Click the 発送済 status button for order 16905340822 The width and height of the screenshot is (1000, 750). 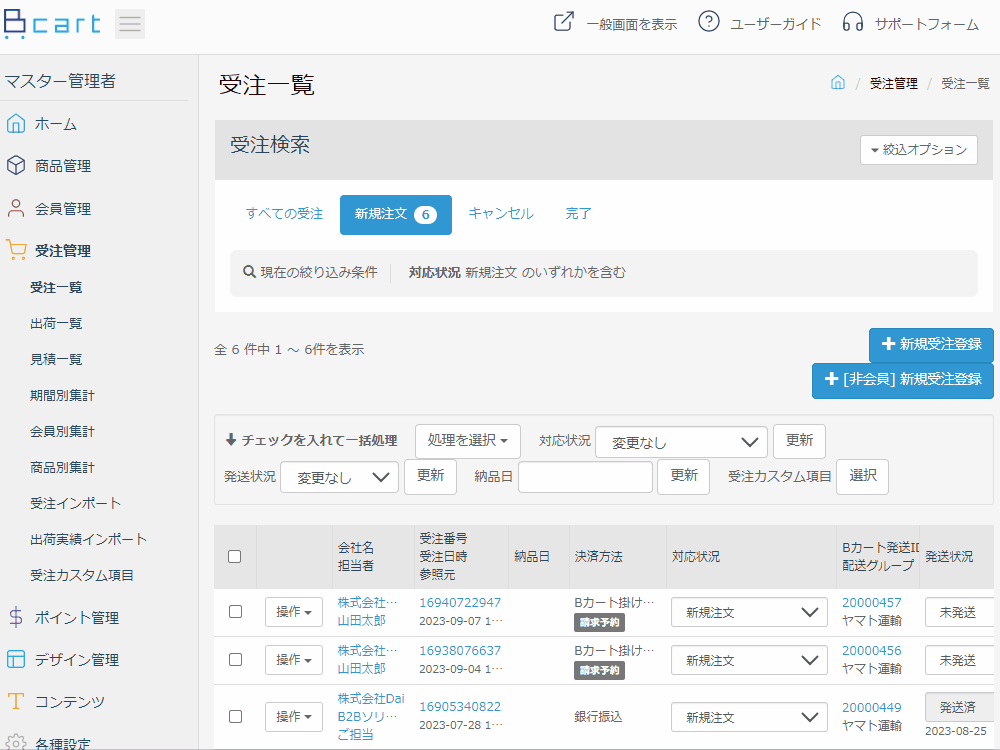(x=957, y=707)
